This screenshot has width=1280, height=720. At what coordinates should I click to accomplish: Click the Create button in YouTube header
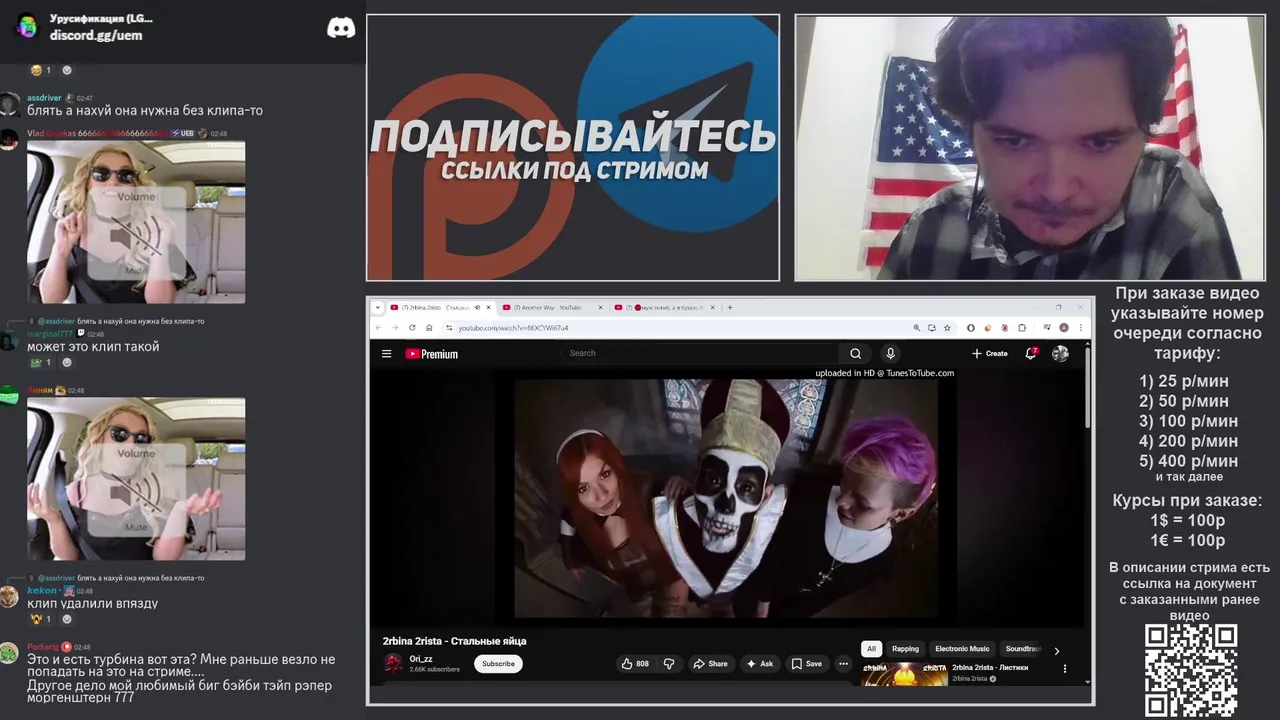(989, 353)
